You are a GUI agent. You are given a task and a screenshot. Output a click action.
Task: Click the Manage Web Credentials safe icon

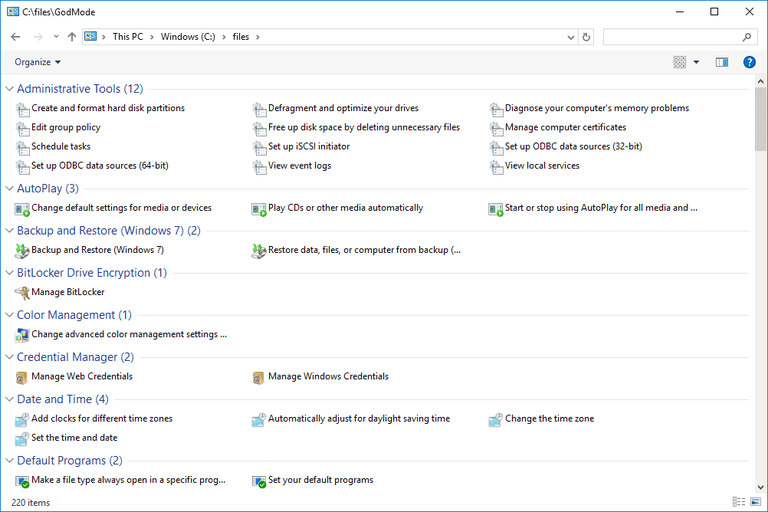22,377
